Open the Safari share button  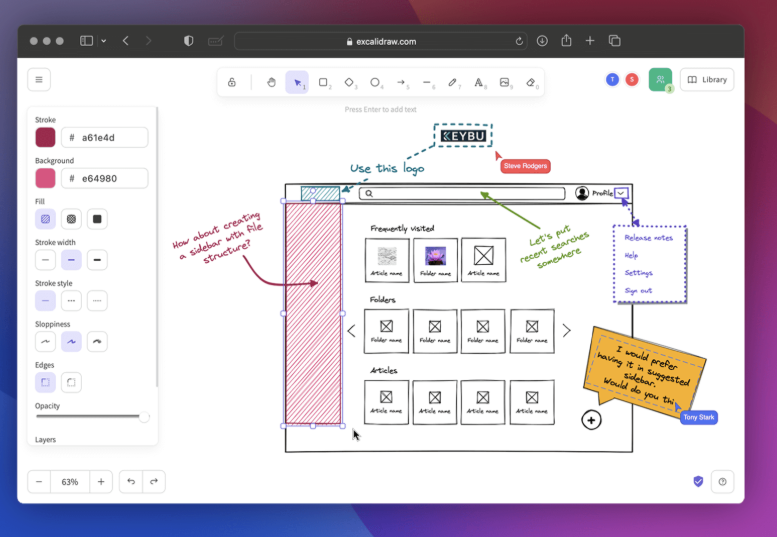[x=566, y=41]
